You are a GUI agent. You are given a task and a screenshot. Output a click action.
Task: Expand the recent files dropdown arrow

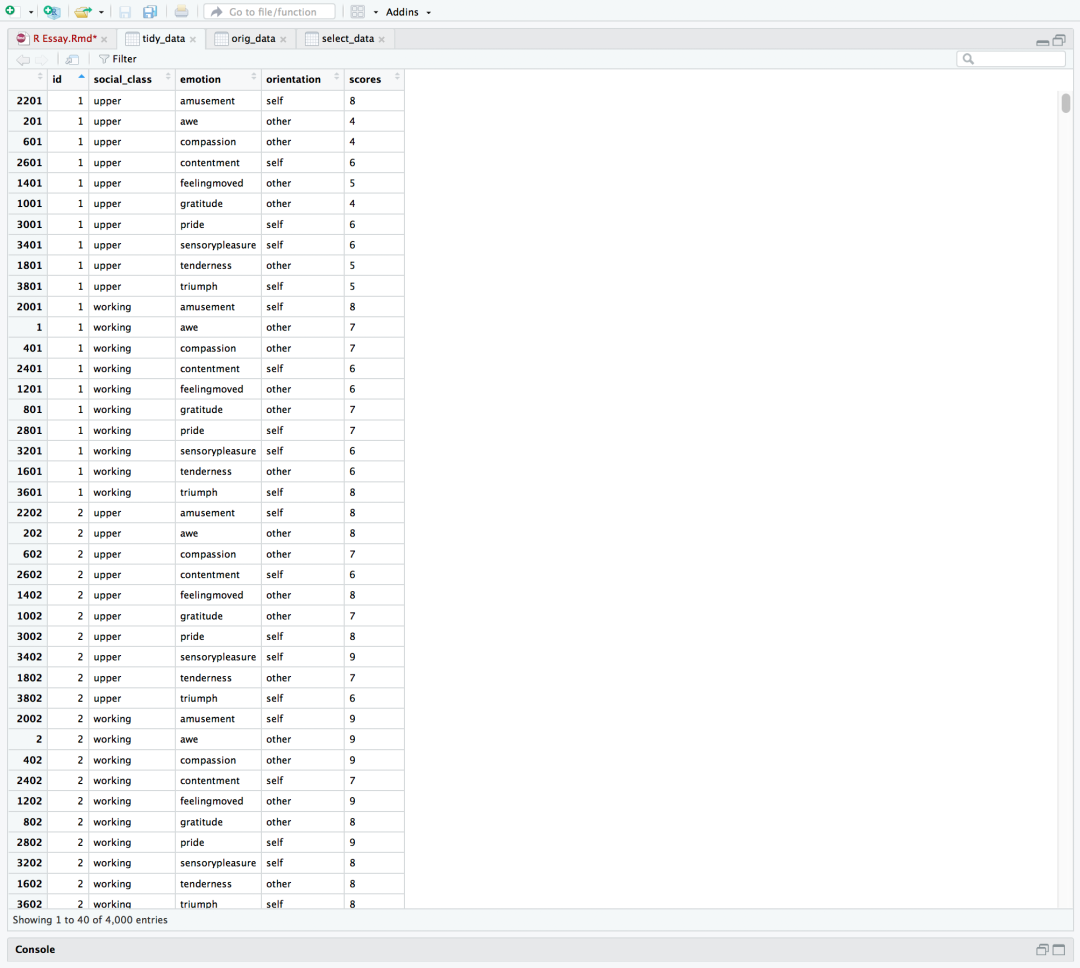[x=101, y=12]
